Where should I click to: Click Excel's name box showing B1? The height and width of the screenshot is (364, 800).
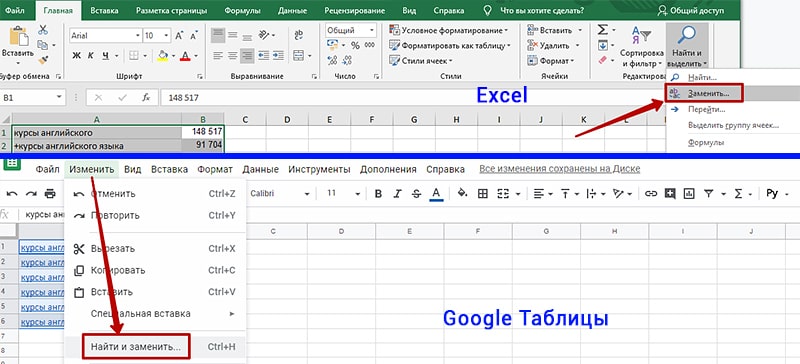point(33,98)
